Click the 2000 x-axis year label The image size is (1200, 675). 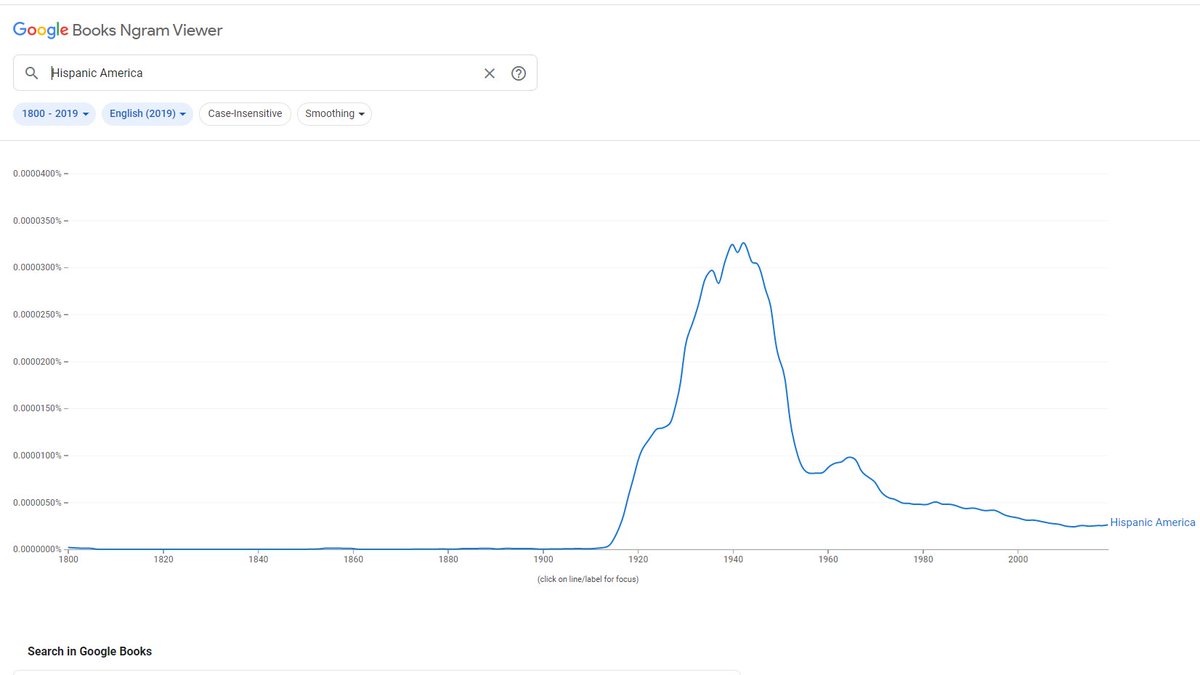(x=1018, y=560)
